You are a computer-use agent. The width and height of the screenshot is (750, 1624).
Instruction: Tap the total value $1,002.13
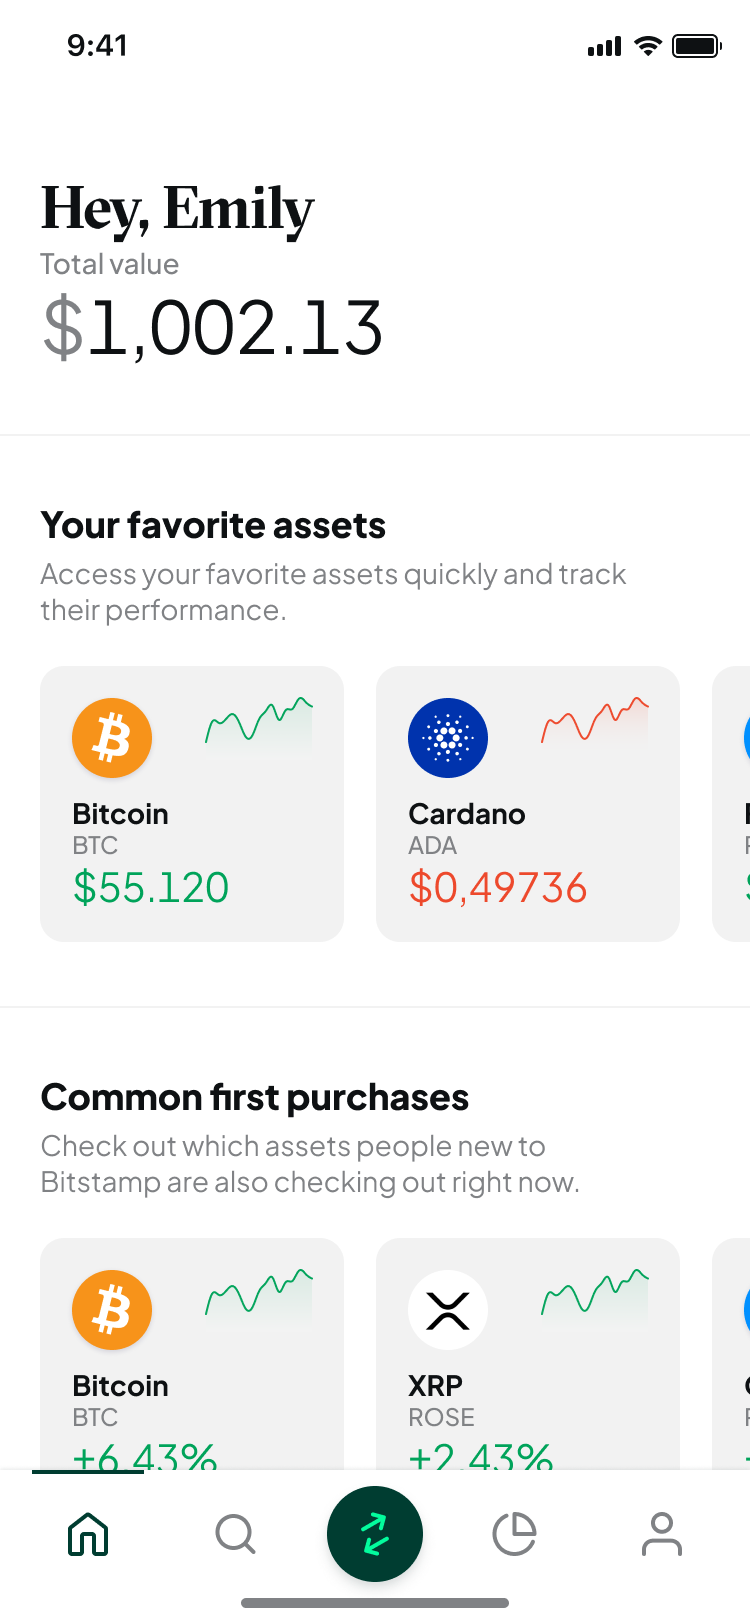[x=213, y=328]
